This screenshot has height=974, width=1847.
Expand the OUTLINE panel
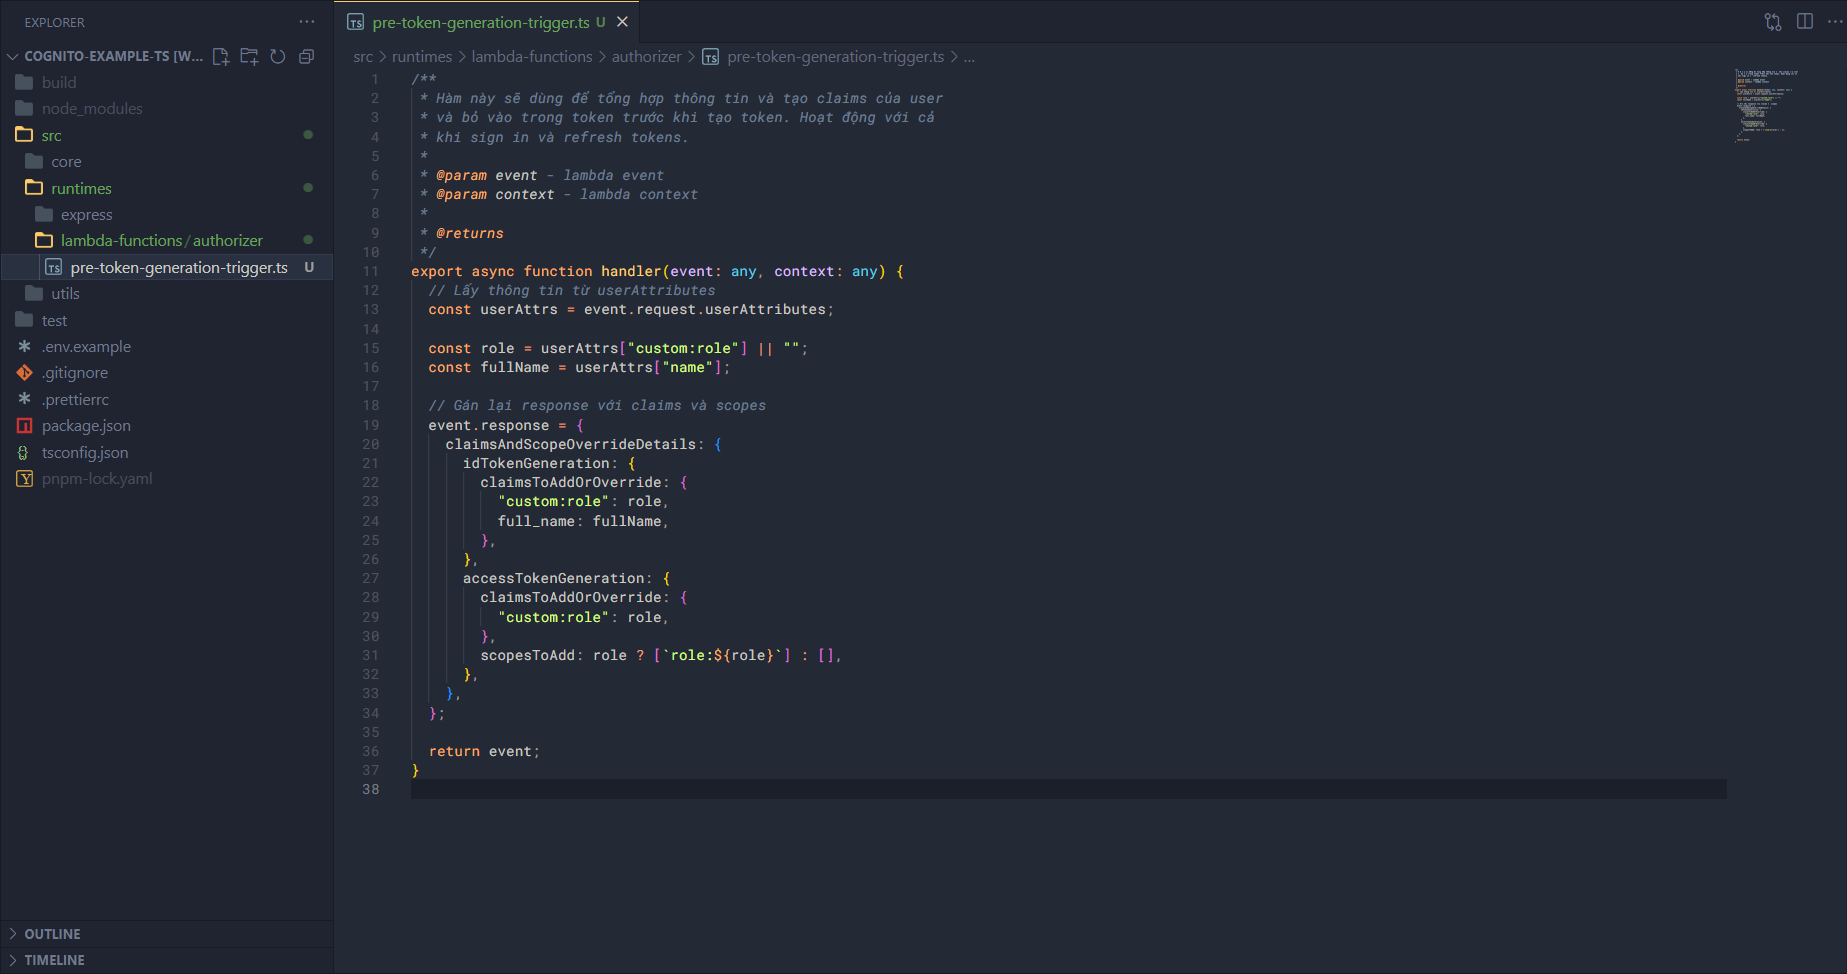52,934
